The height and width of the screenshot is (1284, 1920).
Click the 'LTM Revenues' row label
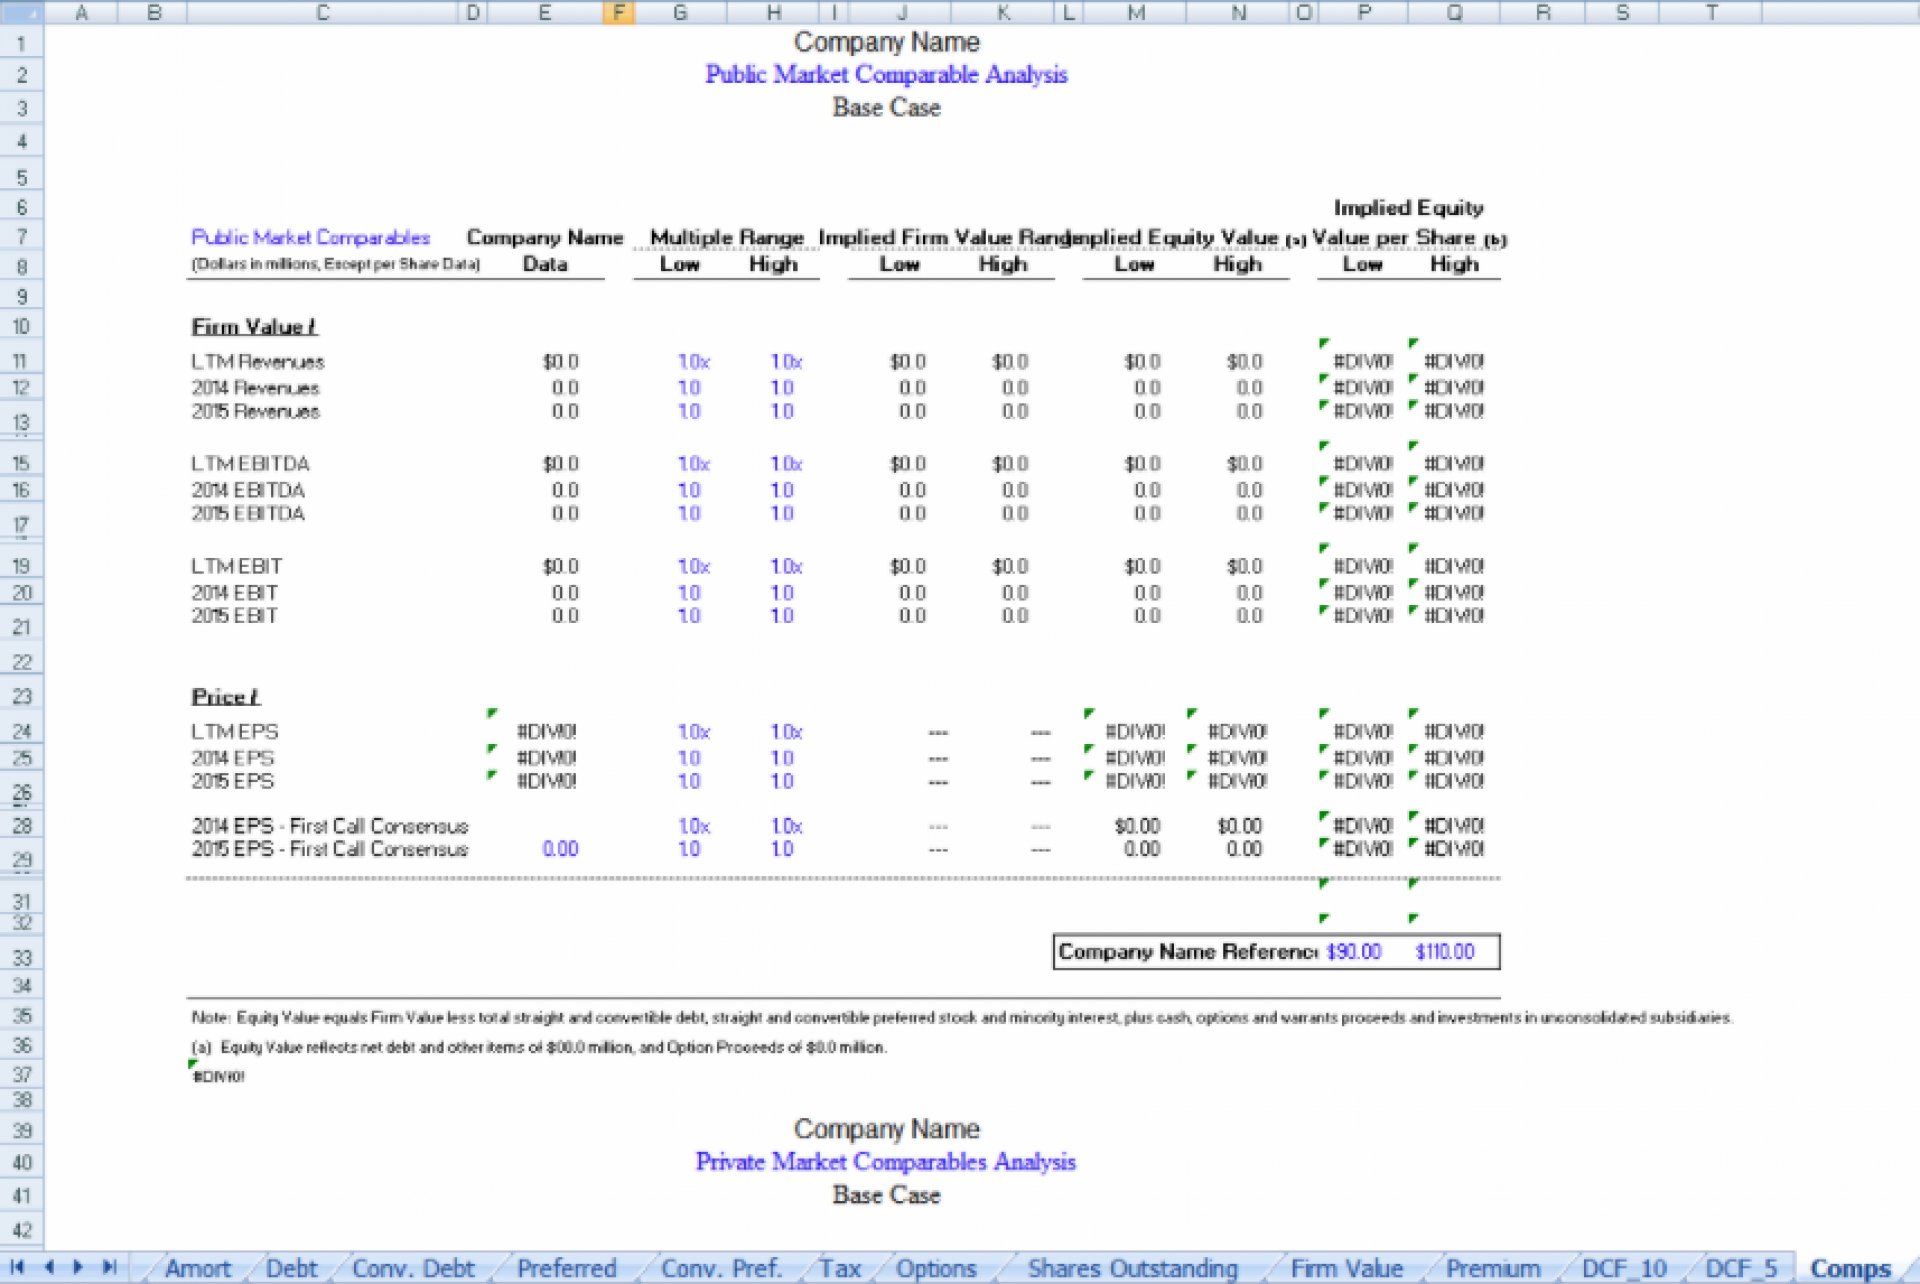click(x=258, y=362)
